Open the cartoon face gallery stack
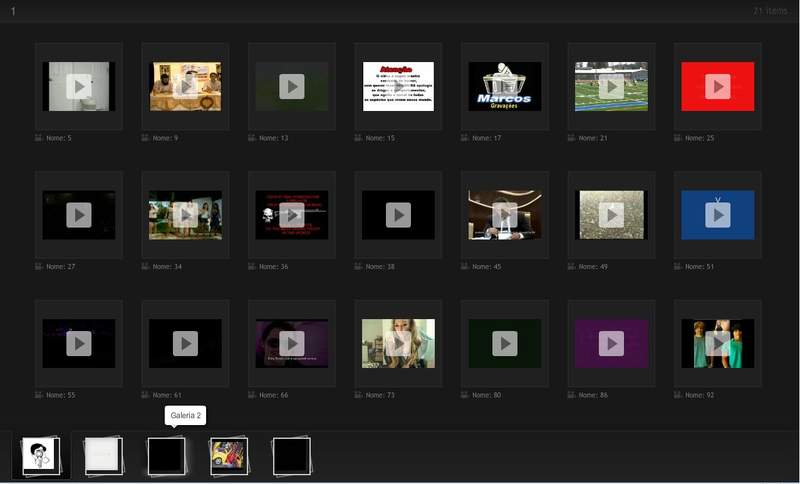This screenshot has width=800, height=484. pyautogui.click(x=41, y=456)
